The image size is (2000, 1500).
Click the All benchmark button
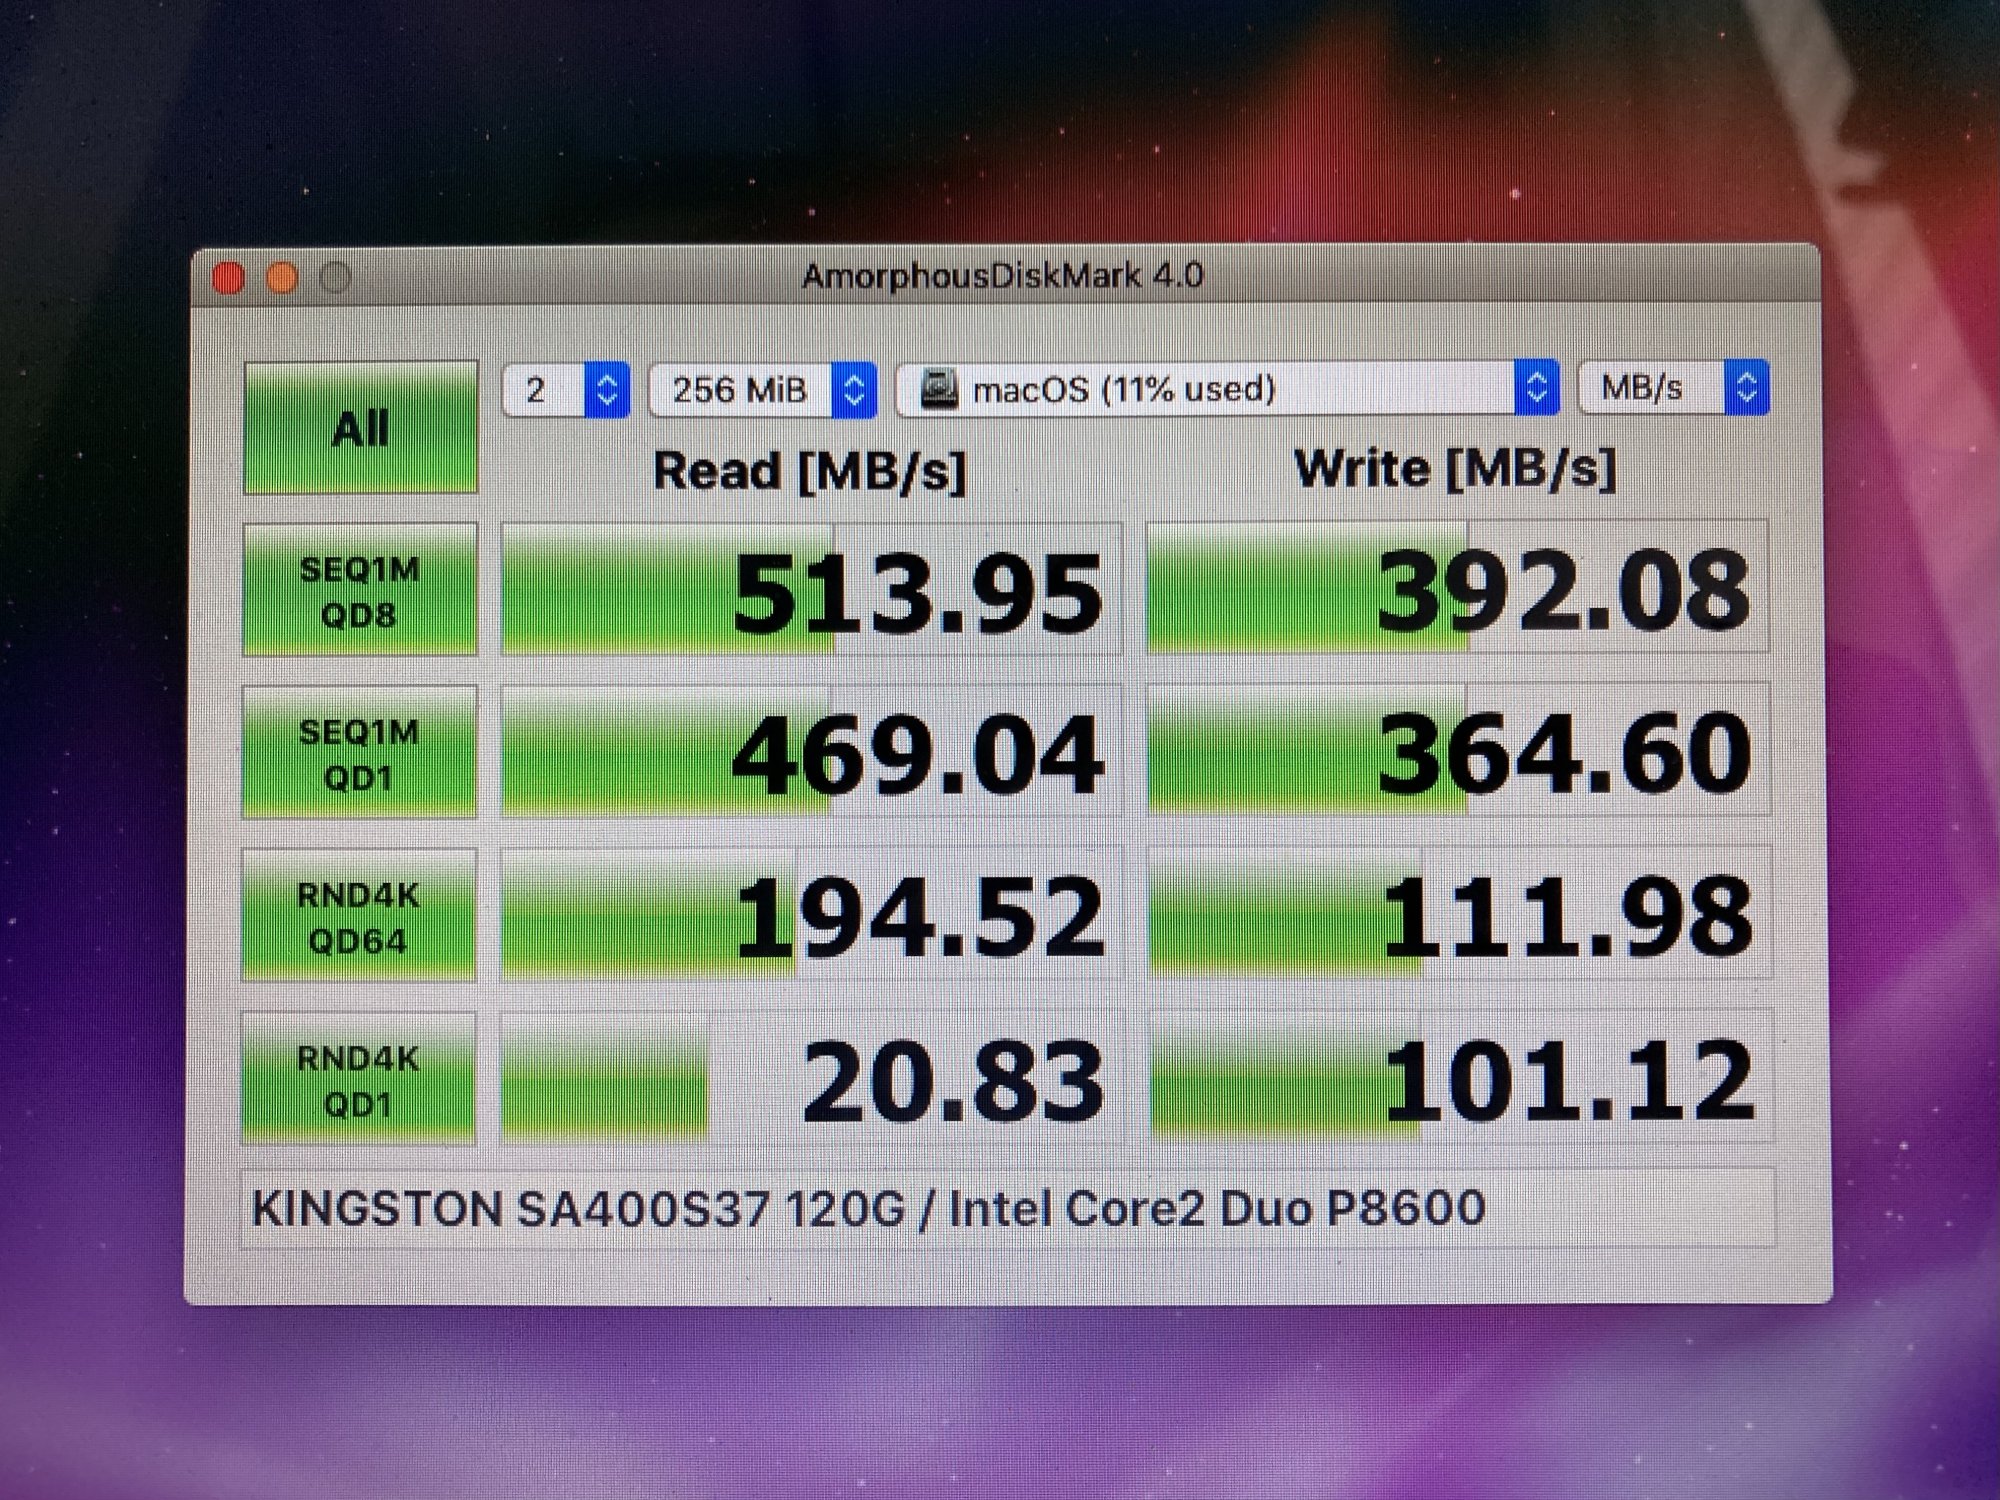click(x=360, y=429)
